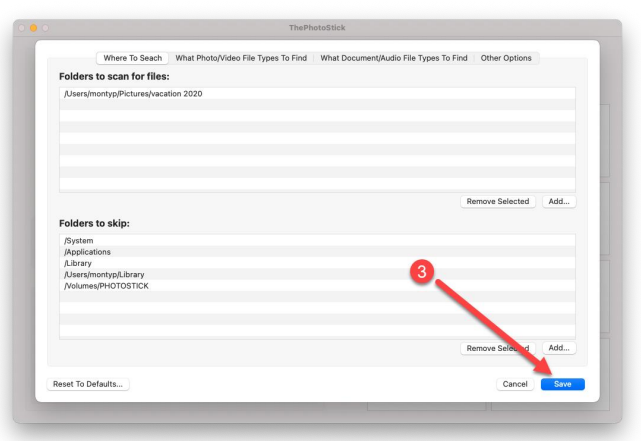Minimize the ThePhotoStick window

(34, 28)
